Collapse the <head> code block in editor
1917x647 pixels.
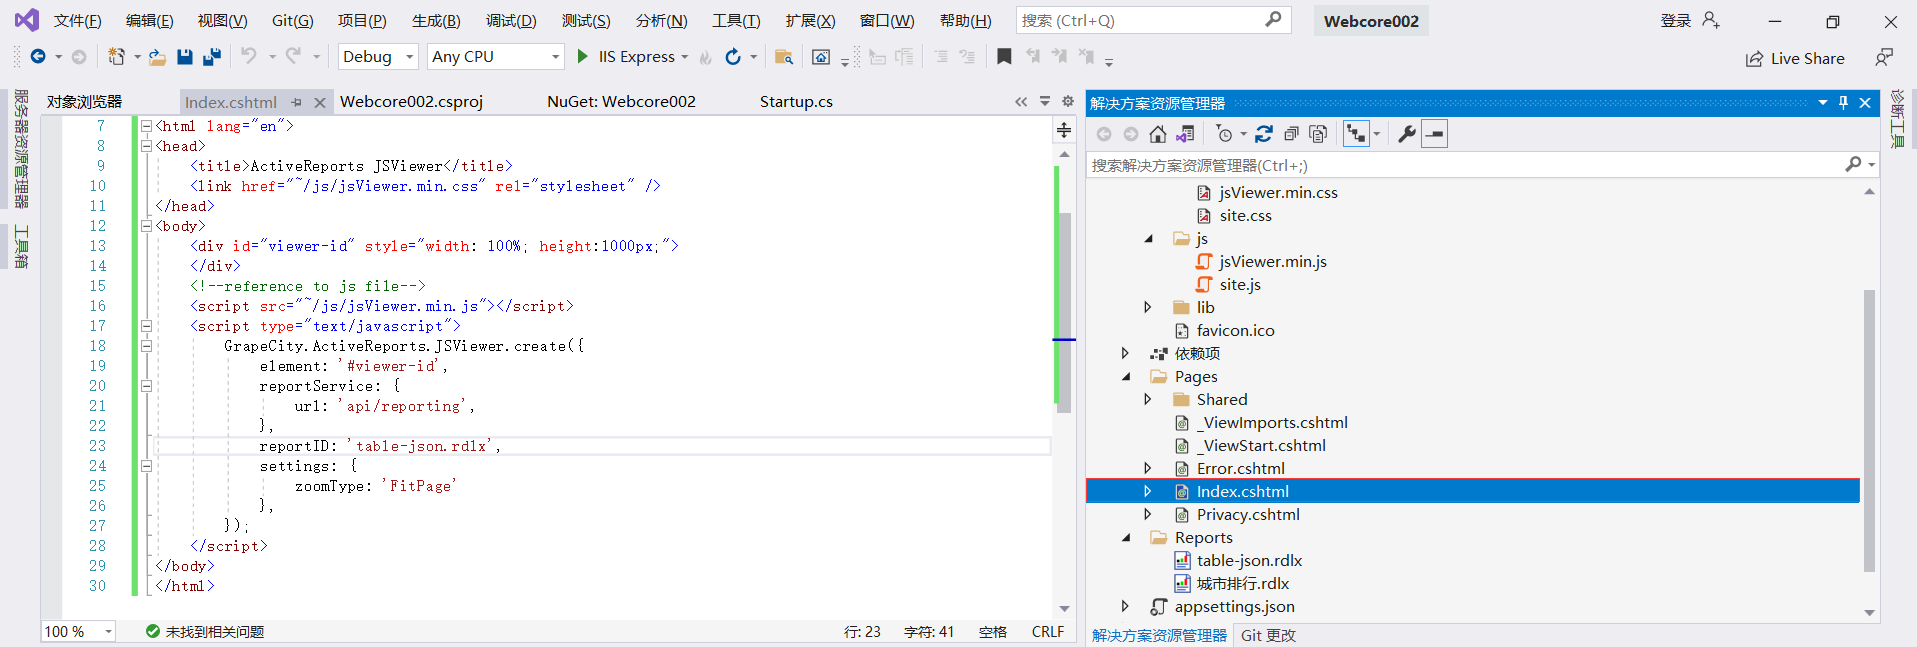click(146, 146)
